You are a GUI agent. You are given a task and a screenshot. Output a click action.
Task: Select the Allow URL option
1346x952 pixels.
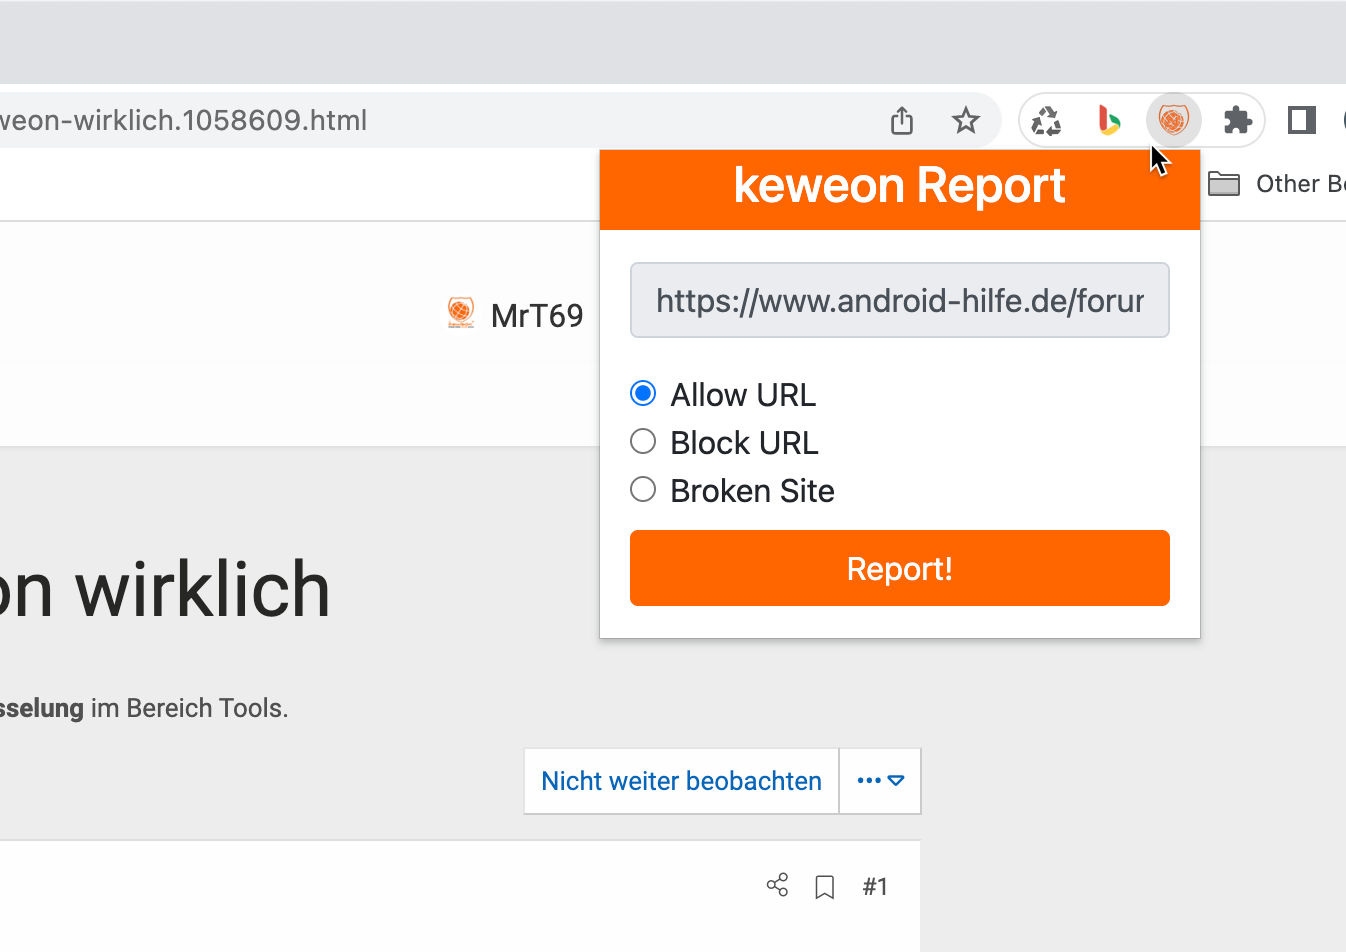click(643, 394)
